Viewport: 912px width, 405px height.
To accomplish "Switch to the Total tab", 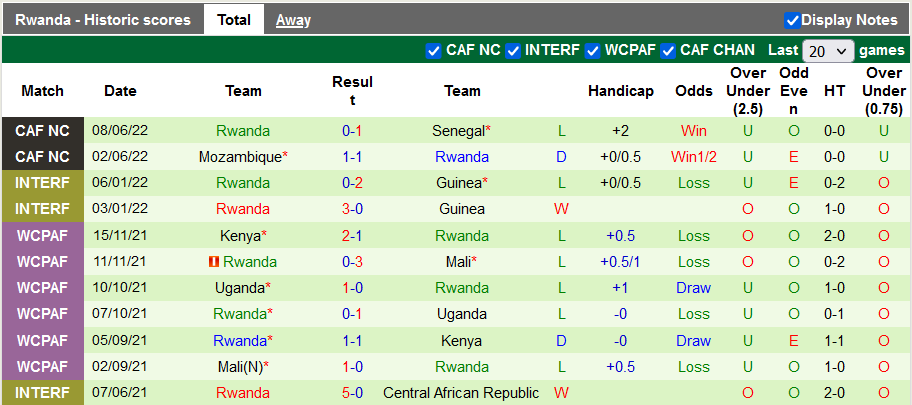I will [234, 20].
